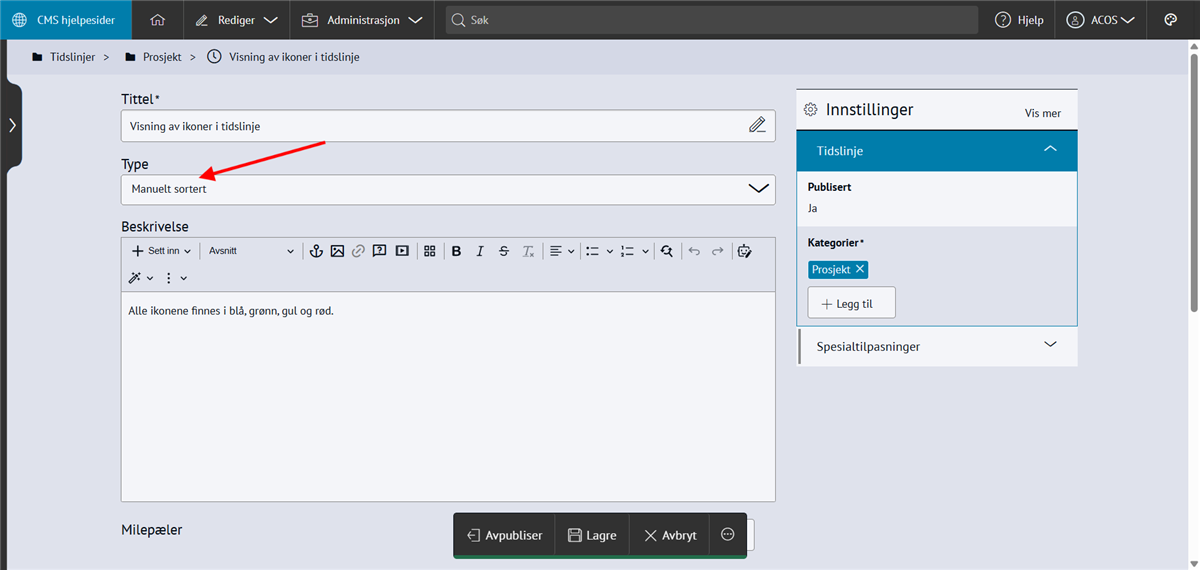Image resolution: width=1200 pixels, height=570 pixels.
Task: Open the Administrasjon menu
Action: 361,20
